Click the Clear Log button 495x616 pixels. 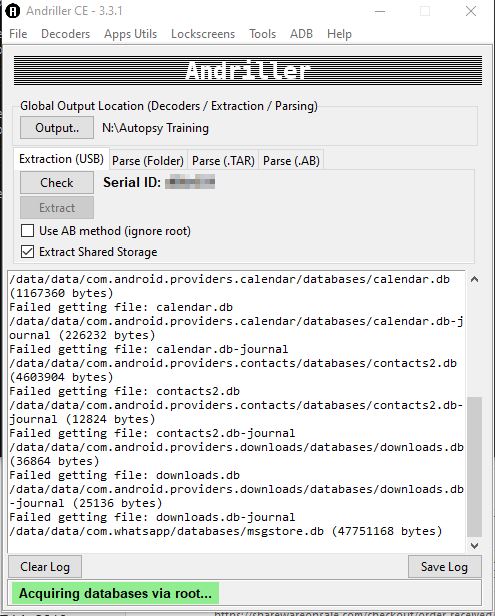pos(45,566)
